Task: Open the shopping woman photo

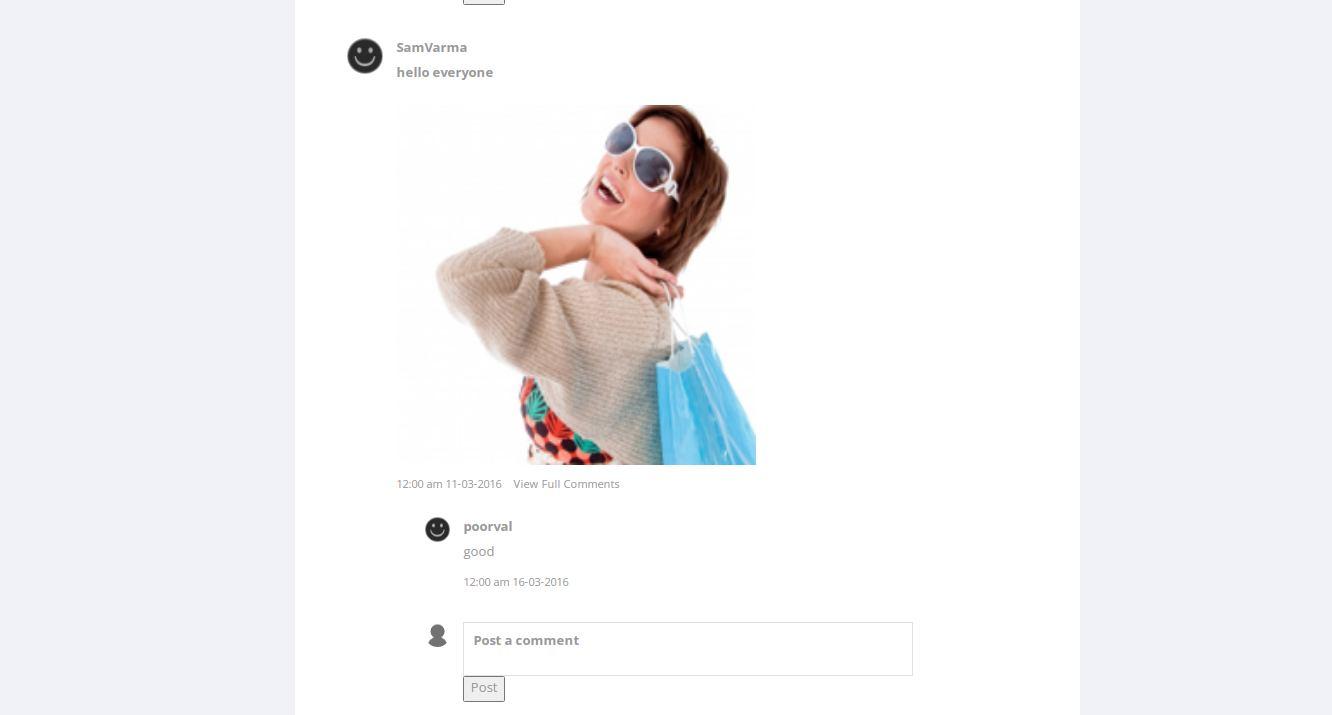Action: [x=576, y=285]
